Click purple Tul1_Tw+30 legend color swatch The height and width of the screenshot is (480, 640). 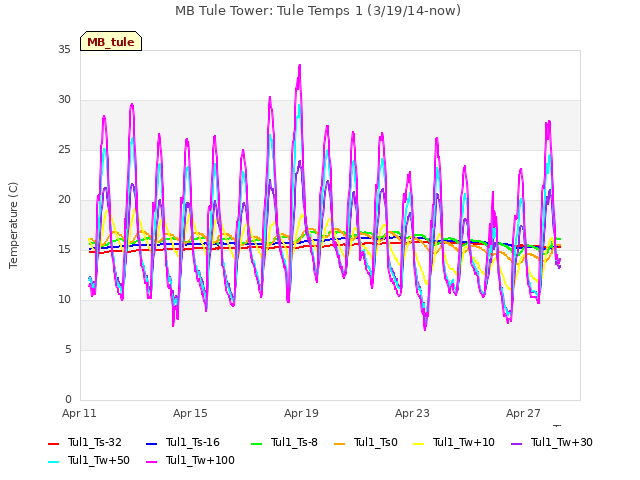(x=516, y=443)
